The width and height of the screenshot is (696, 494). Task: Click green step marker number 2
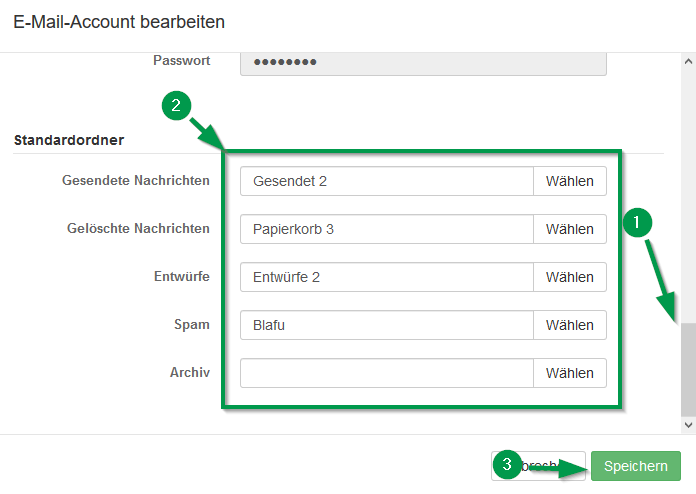point(176,106)
